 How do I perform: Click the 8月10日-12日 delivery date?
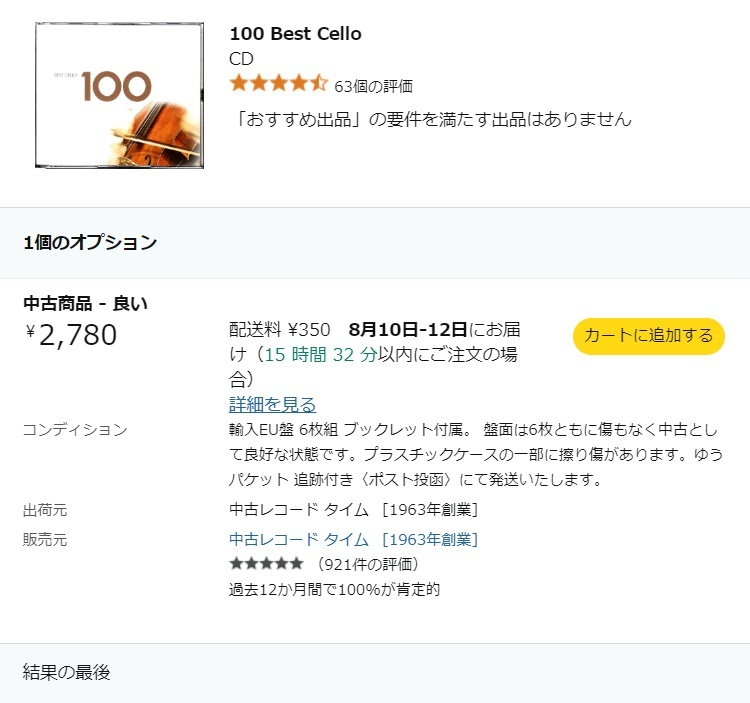point(408,329)
